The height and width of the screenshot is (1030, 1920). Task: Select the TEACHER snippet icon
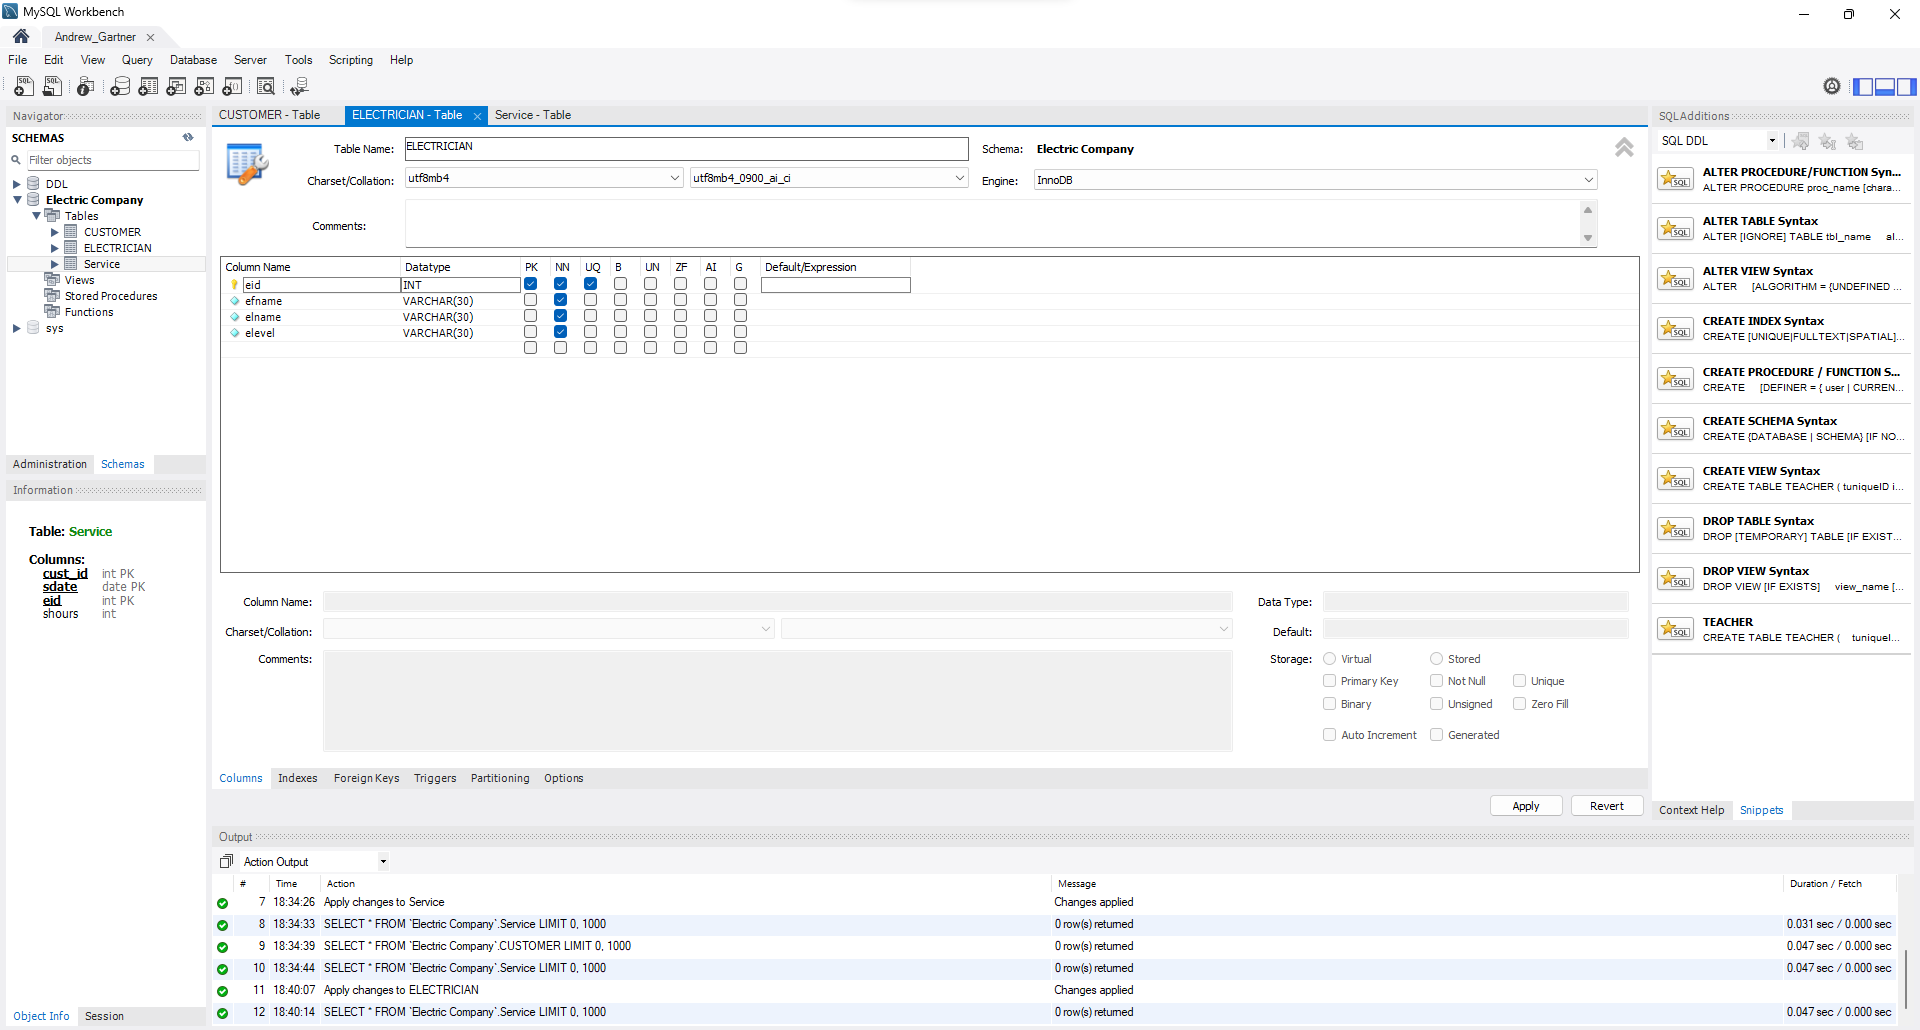pos(1675,629)
